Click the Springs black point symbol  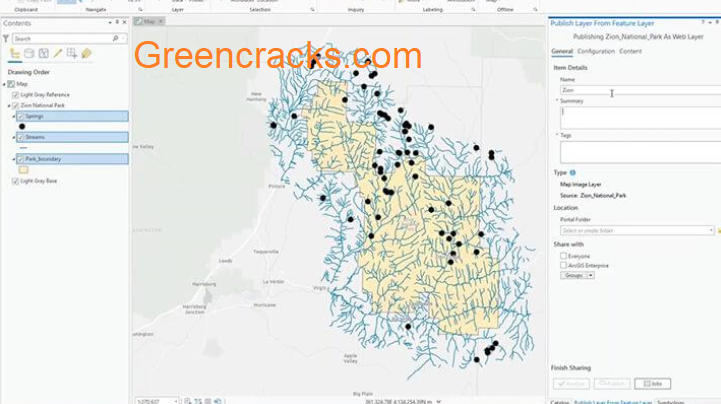coord(22,126)
